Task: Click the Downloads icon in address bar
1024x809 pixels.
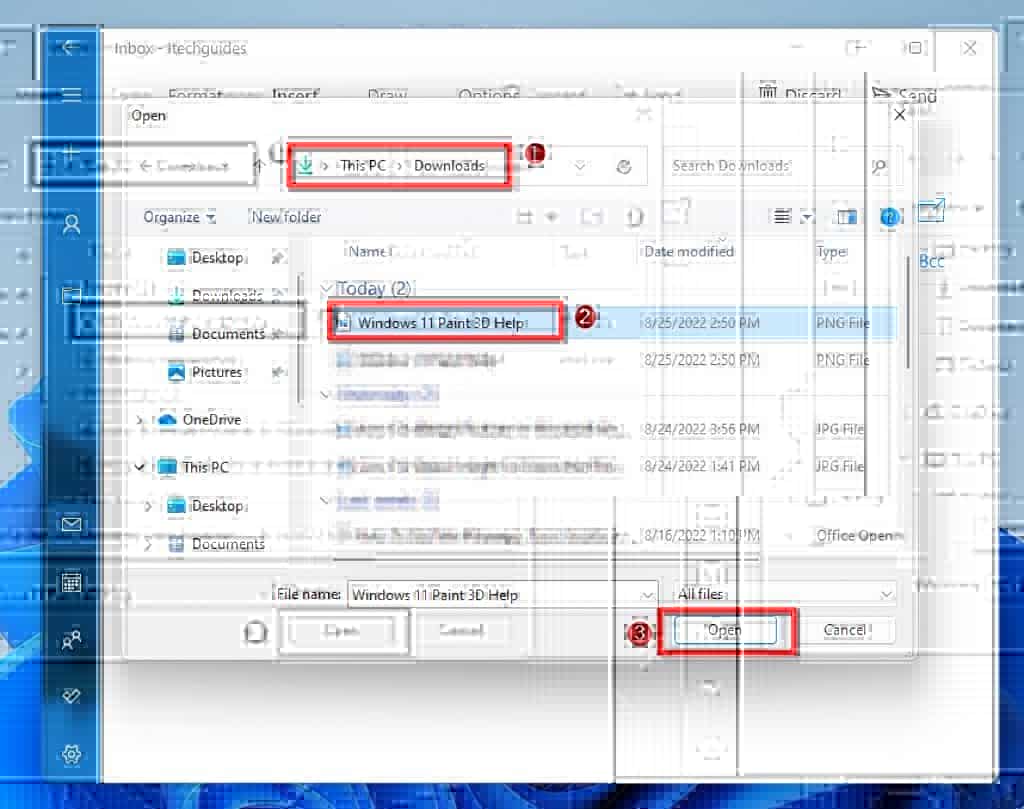Action: pos(305,166)
